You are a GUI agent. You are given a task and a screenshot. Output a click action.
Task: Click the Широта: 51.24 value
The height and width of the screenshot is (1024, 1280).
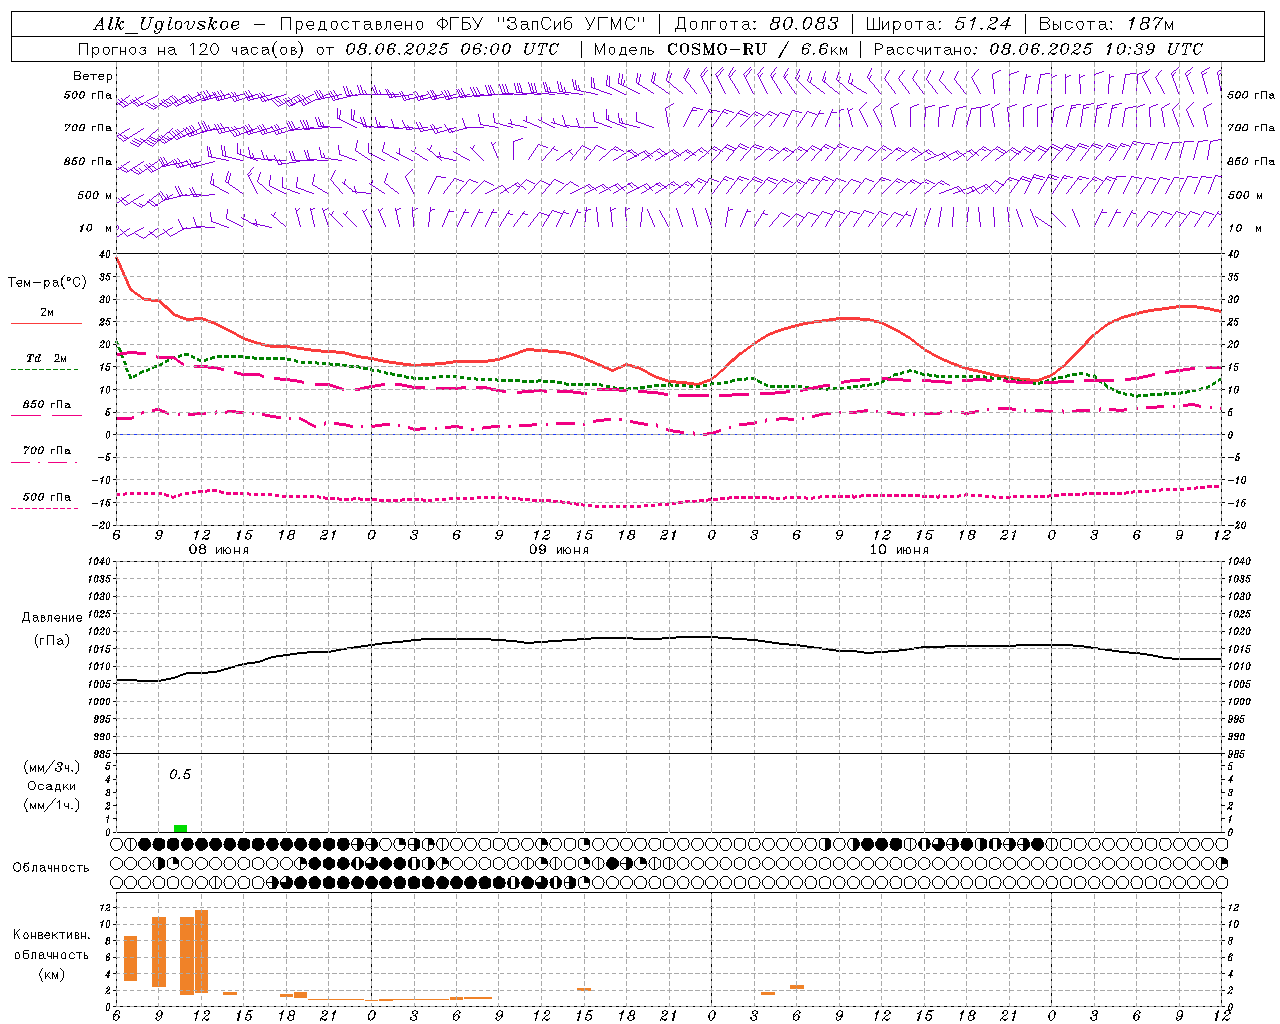(938, 24)
